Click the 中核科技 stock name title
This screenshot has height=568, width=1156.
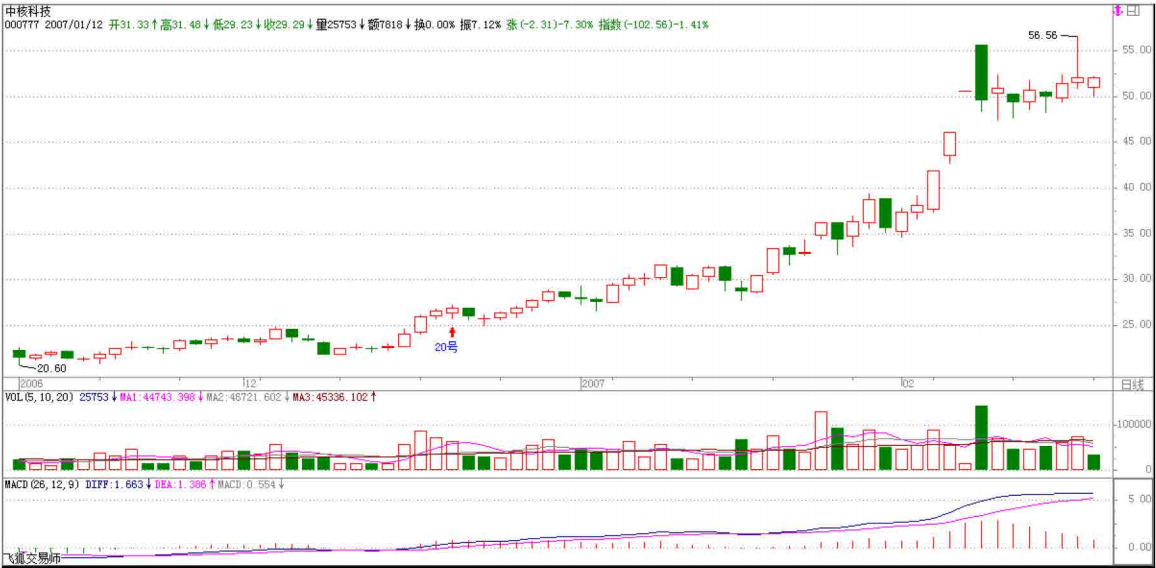click(29, 10)
